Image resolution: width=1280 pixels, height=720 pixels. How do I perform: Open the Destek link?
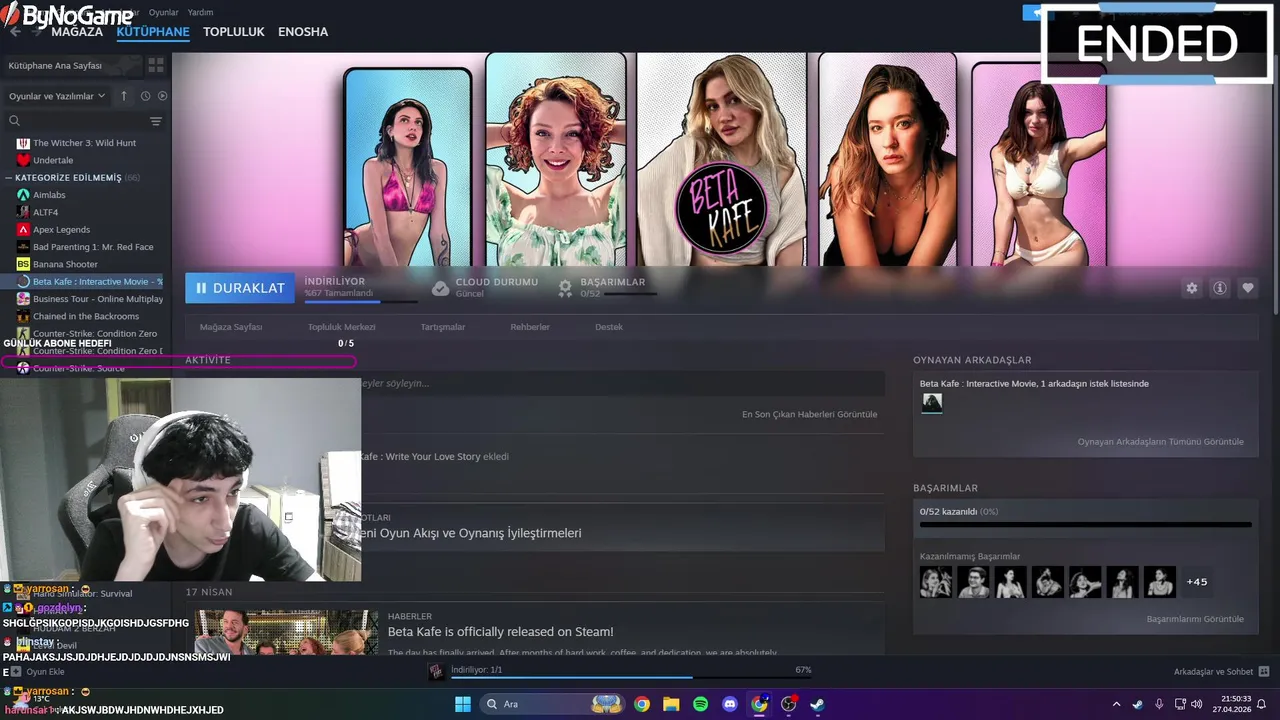[x=609, y=327]
